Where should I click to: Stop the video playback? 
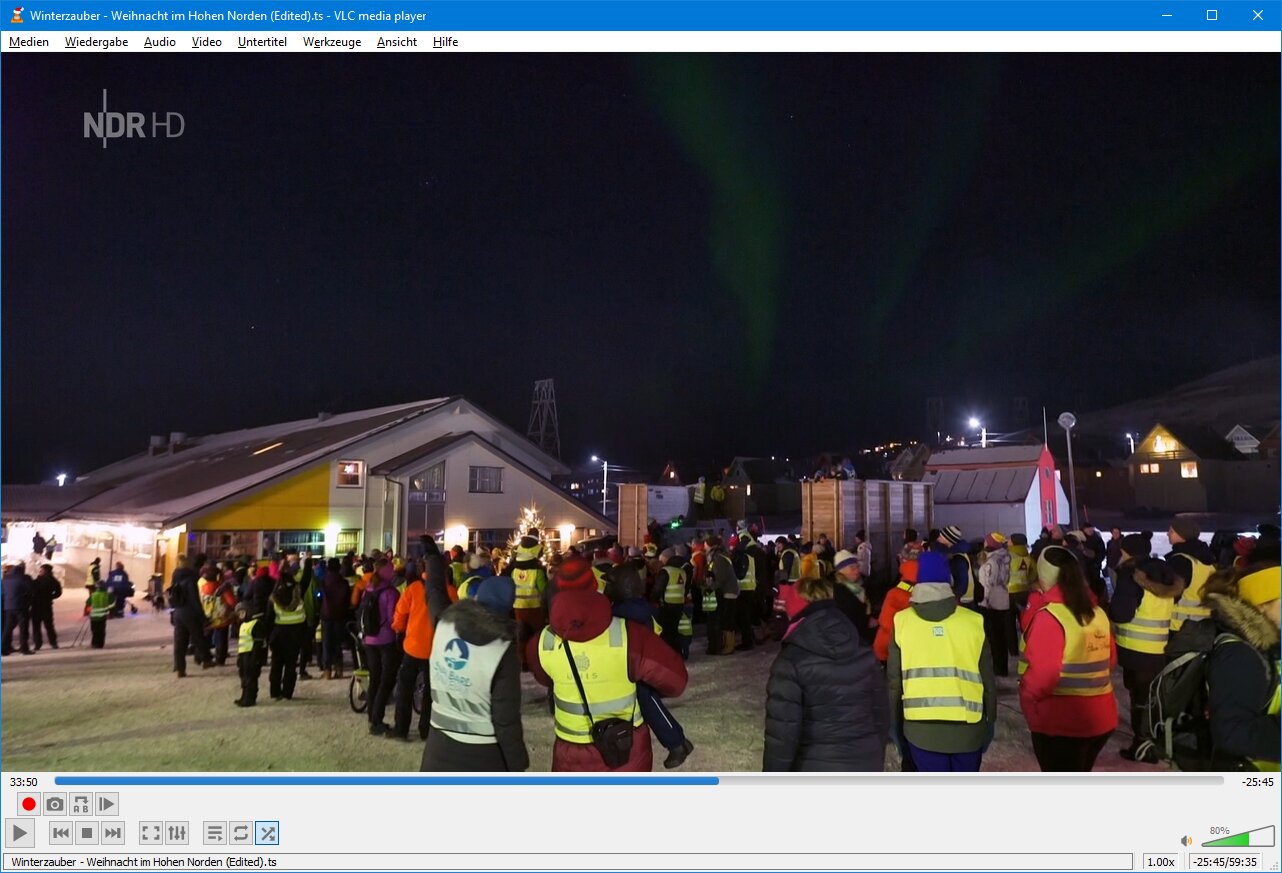tap(87, 833)
